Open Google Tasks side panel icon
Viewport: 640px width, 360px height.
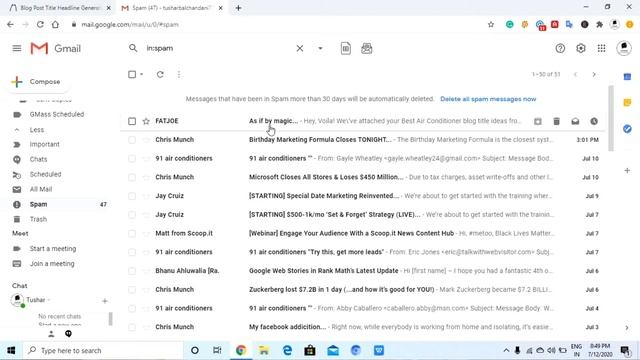coord(627,129)
